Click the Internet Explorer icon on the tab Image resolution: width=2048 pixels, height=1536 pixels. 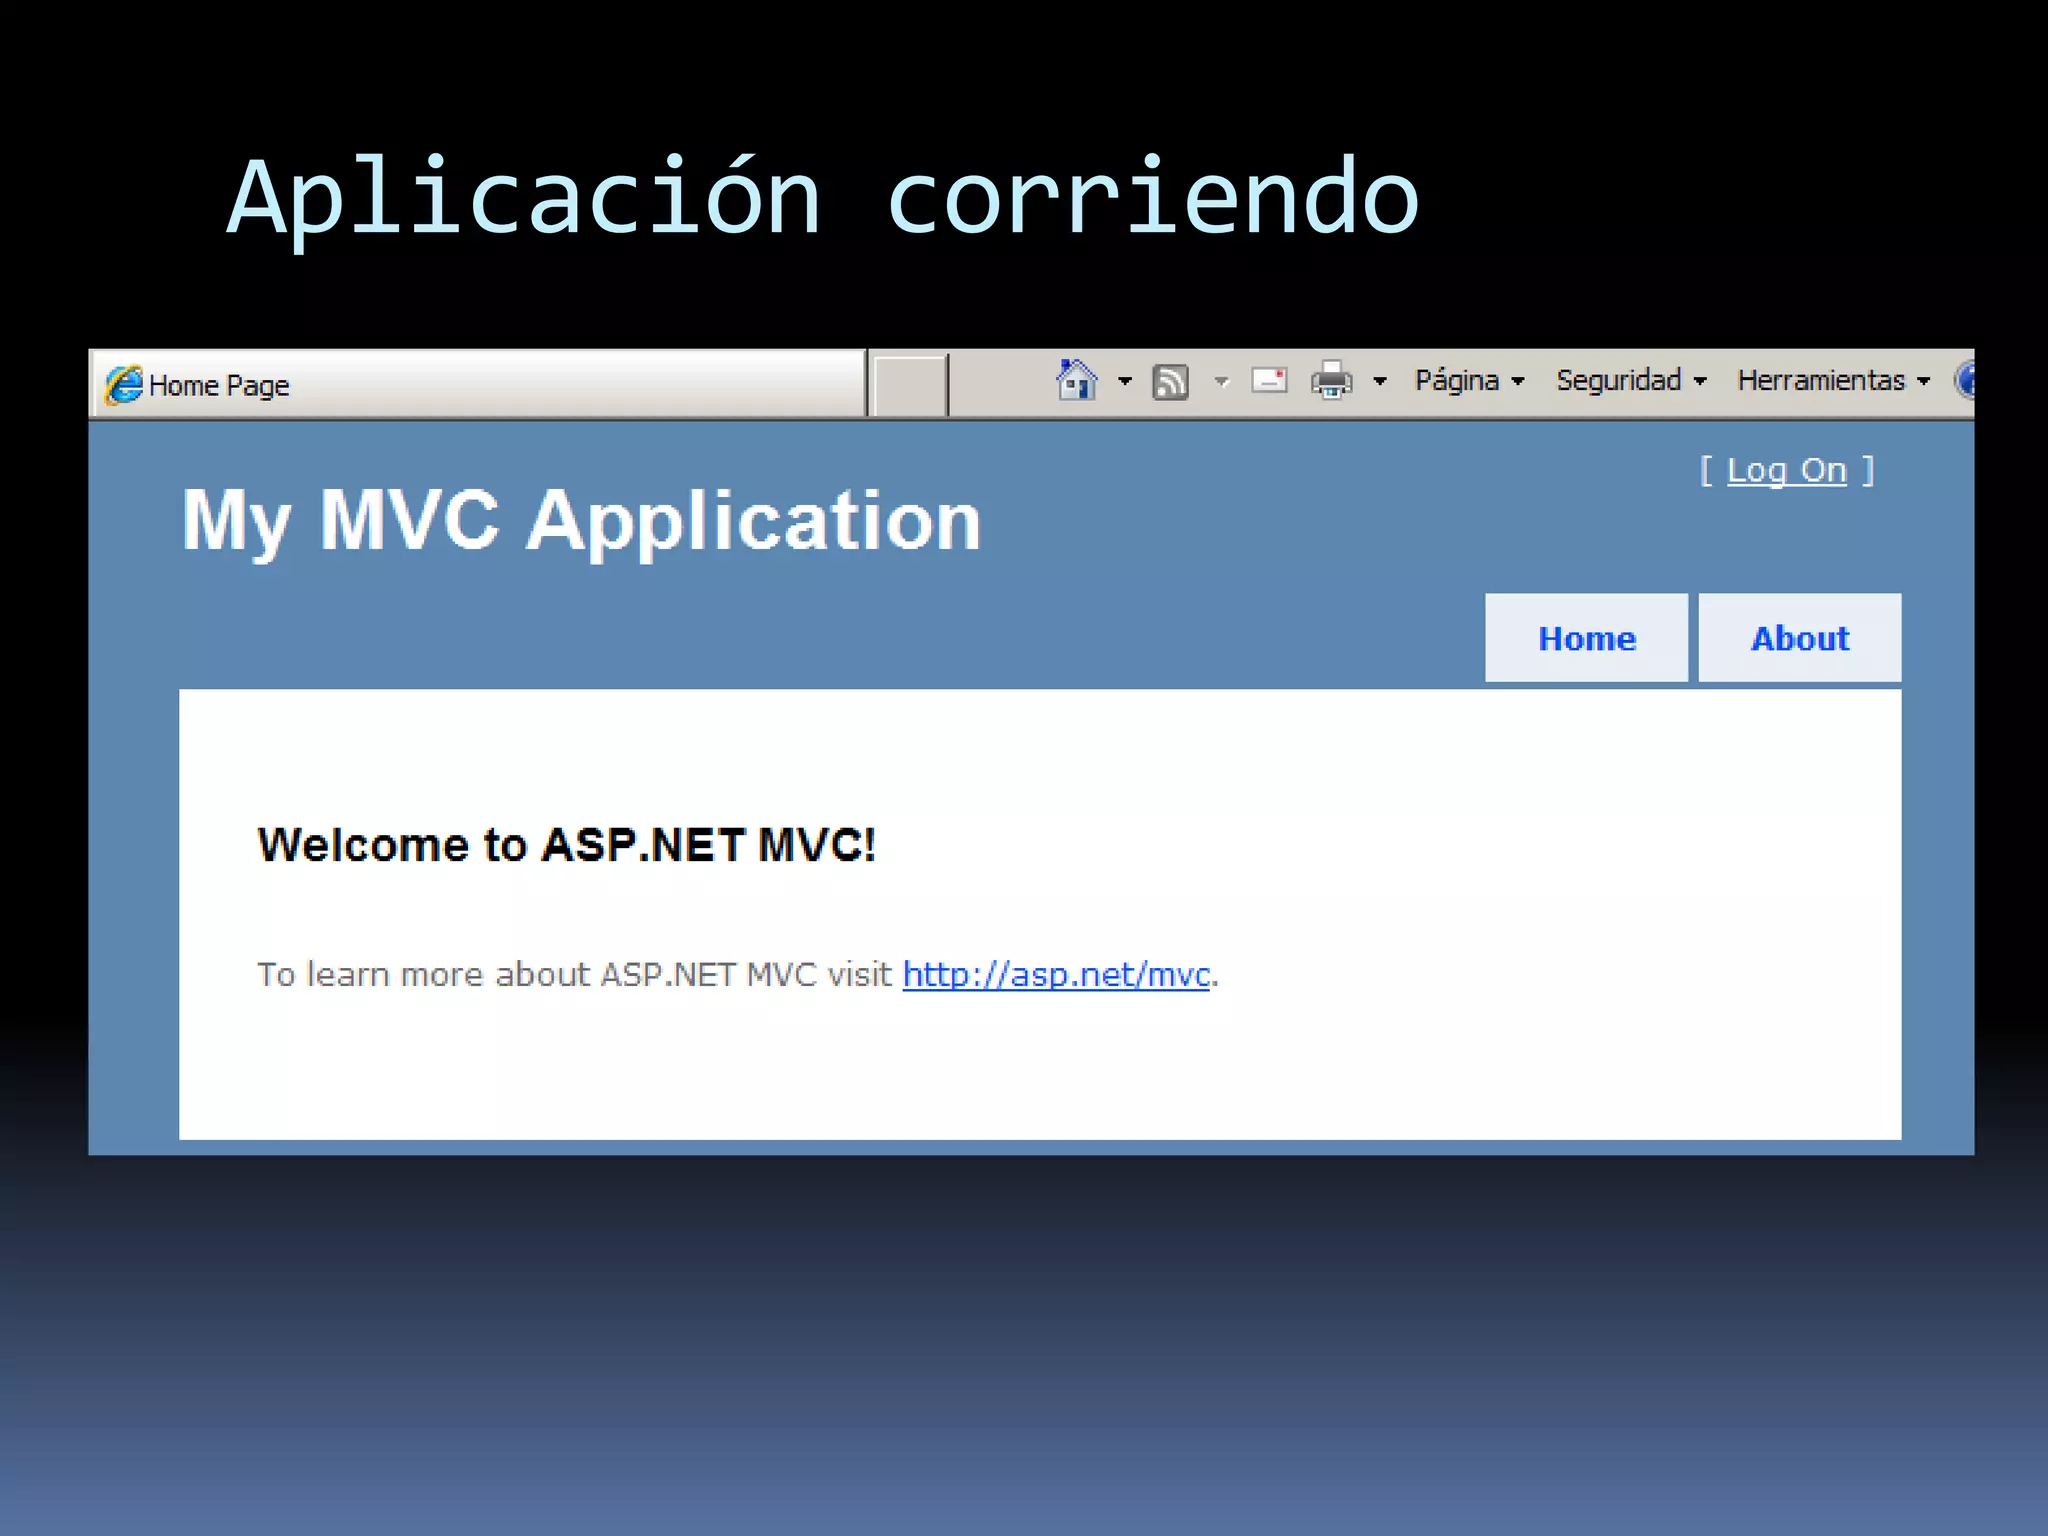tap(124, 385)
